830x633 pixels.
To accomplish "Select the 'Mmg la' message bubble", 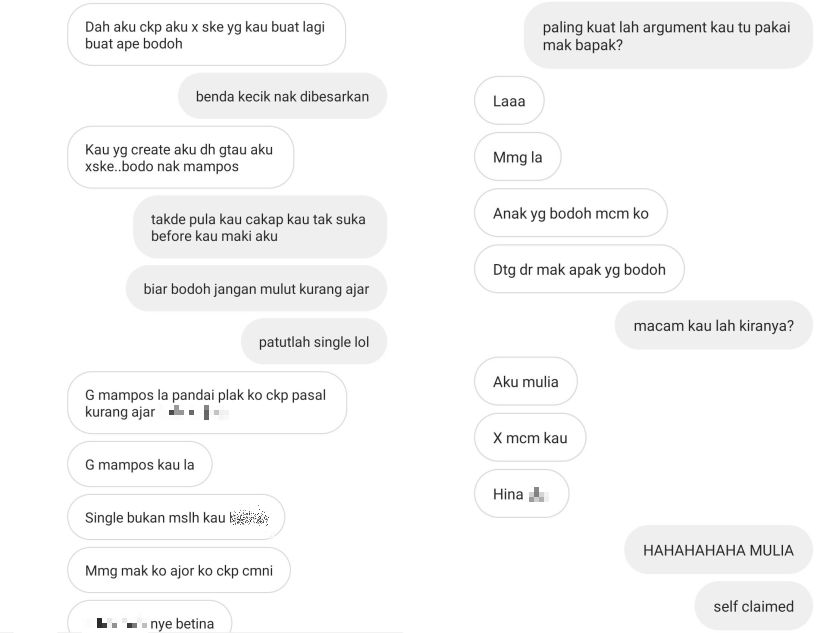I will pos(518,157).
